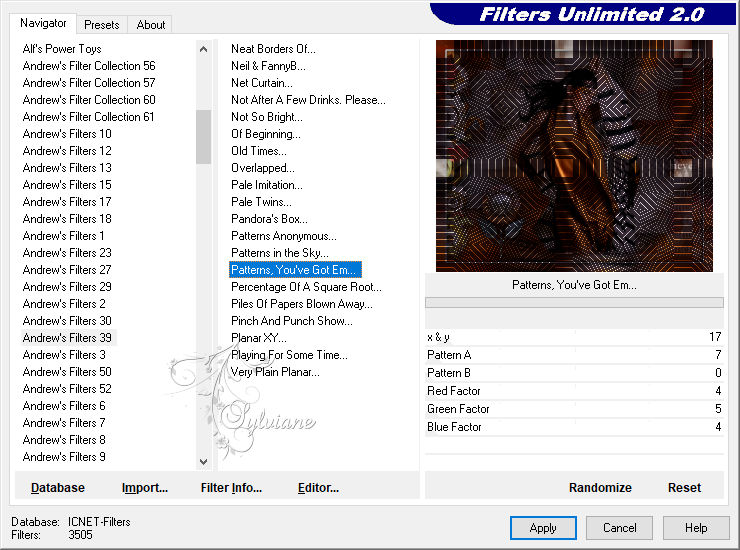Screen dimensions: 740x550
Task: Select the Navigator tab
Action: click(x=43, y=23)
